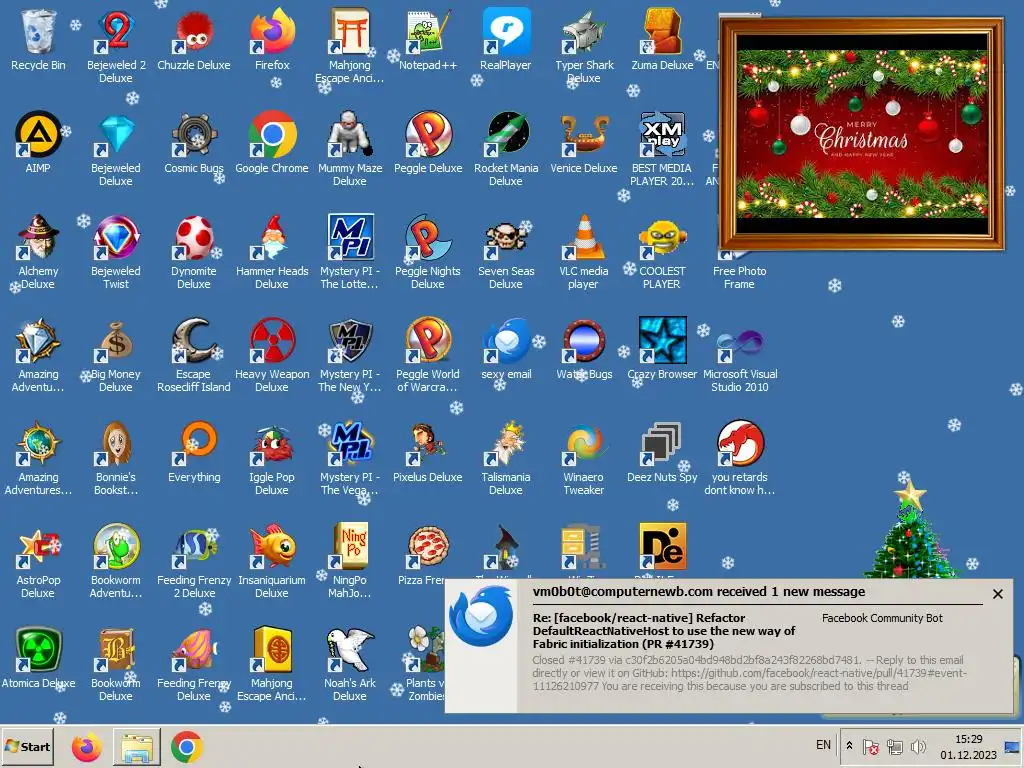Open Peggle World of Warcraft icon

tap(428, 340)
